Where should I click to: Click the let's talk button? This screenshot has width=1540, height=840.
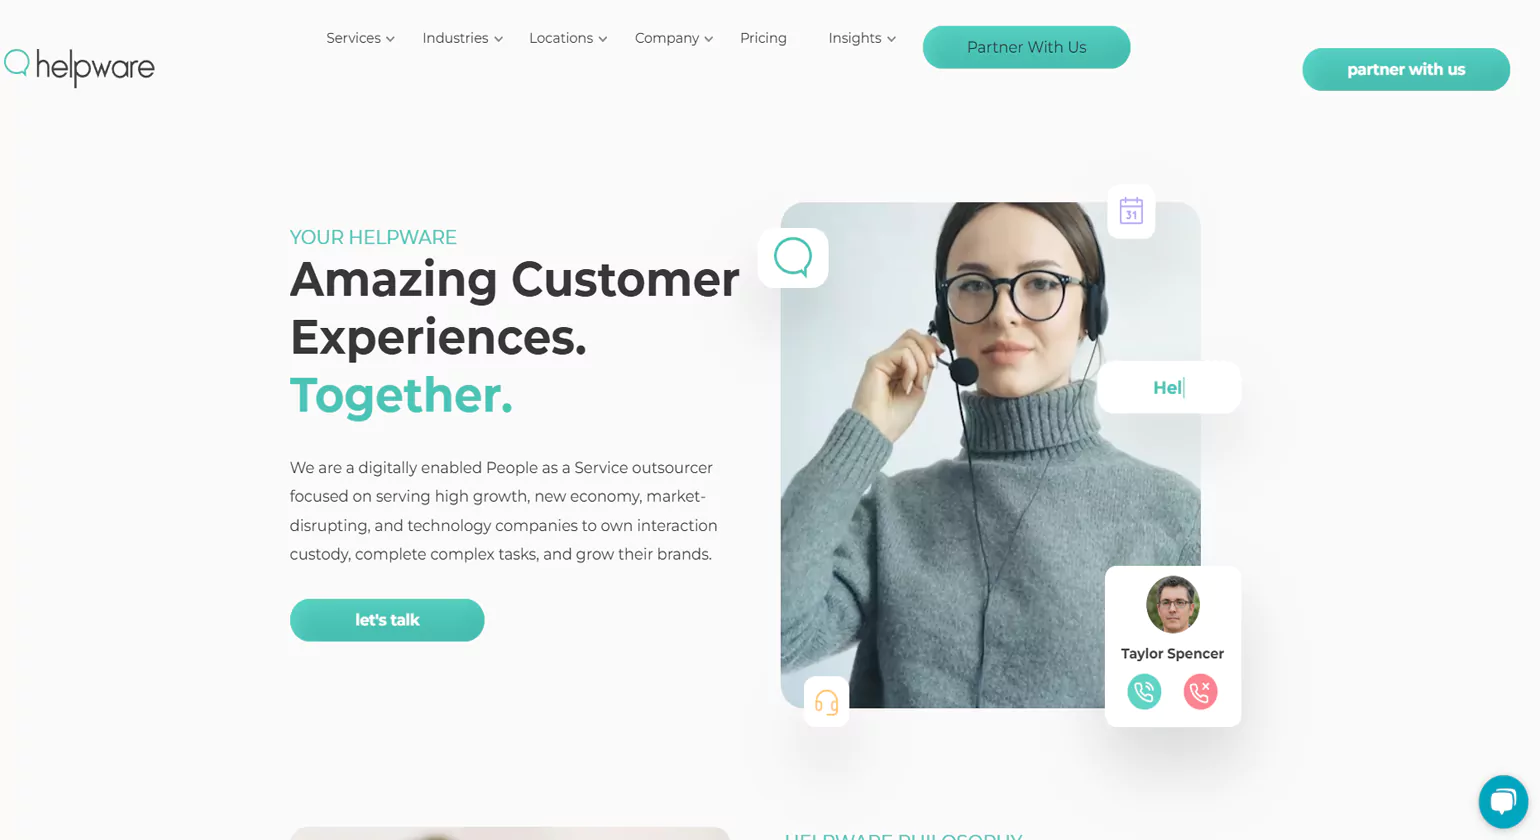pos(387,620)
